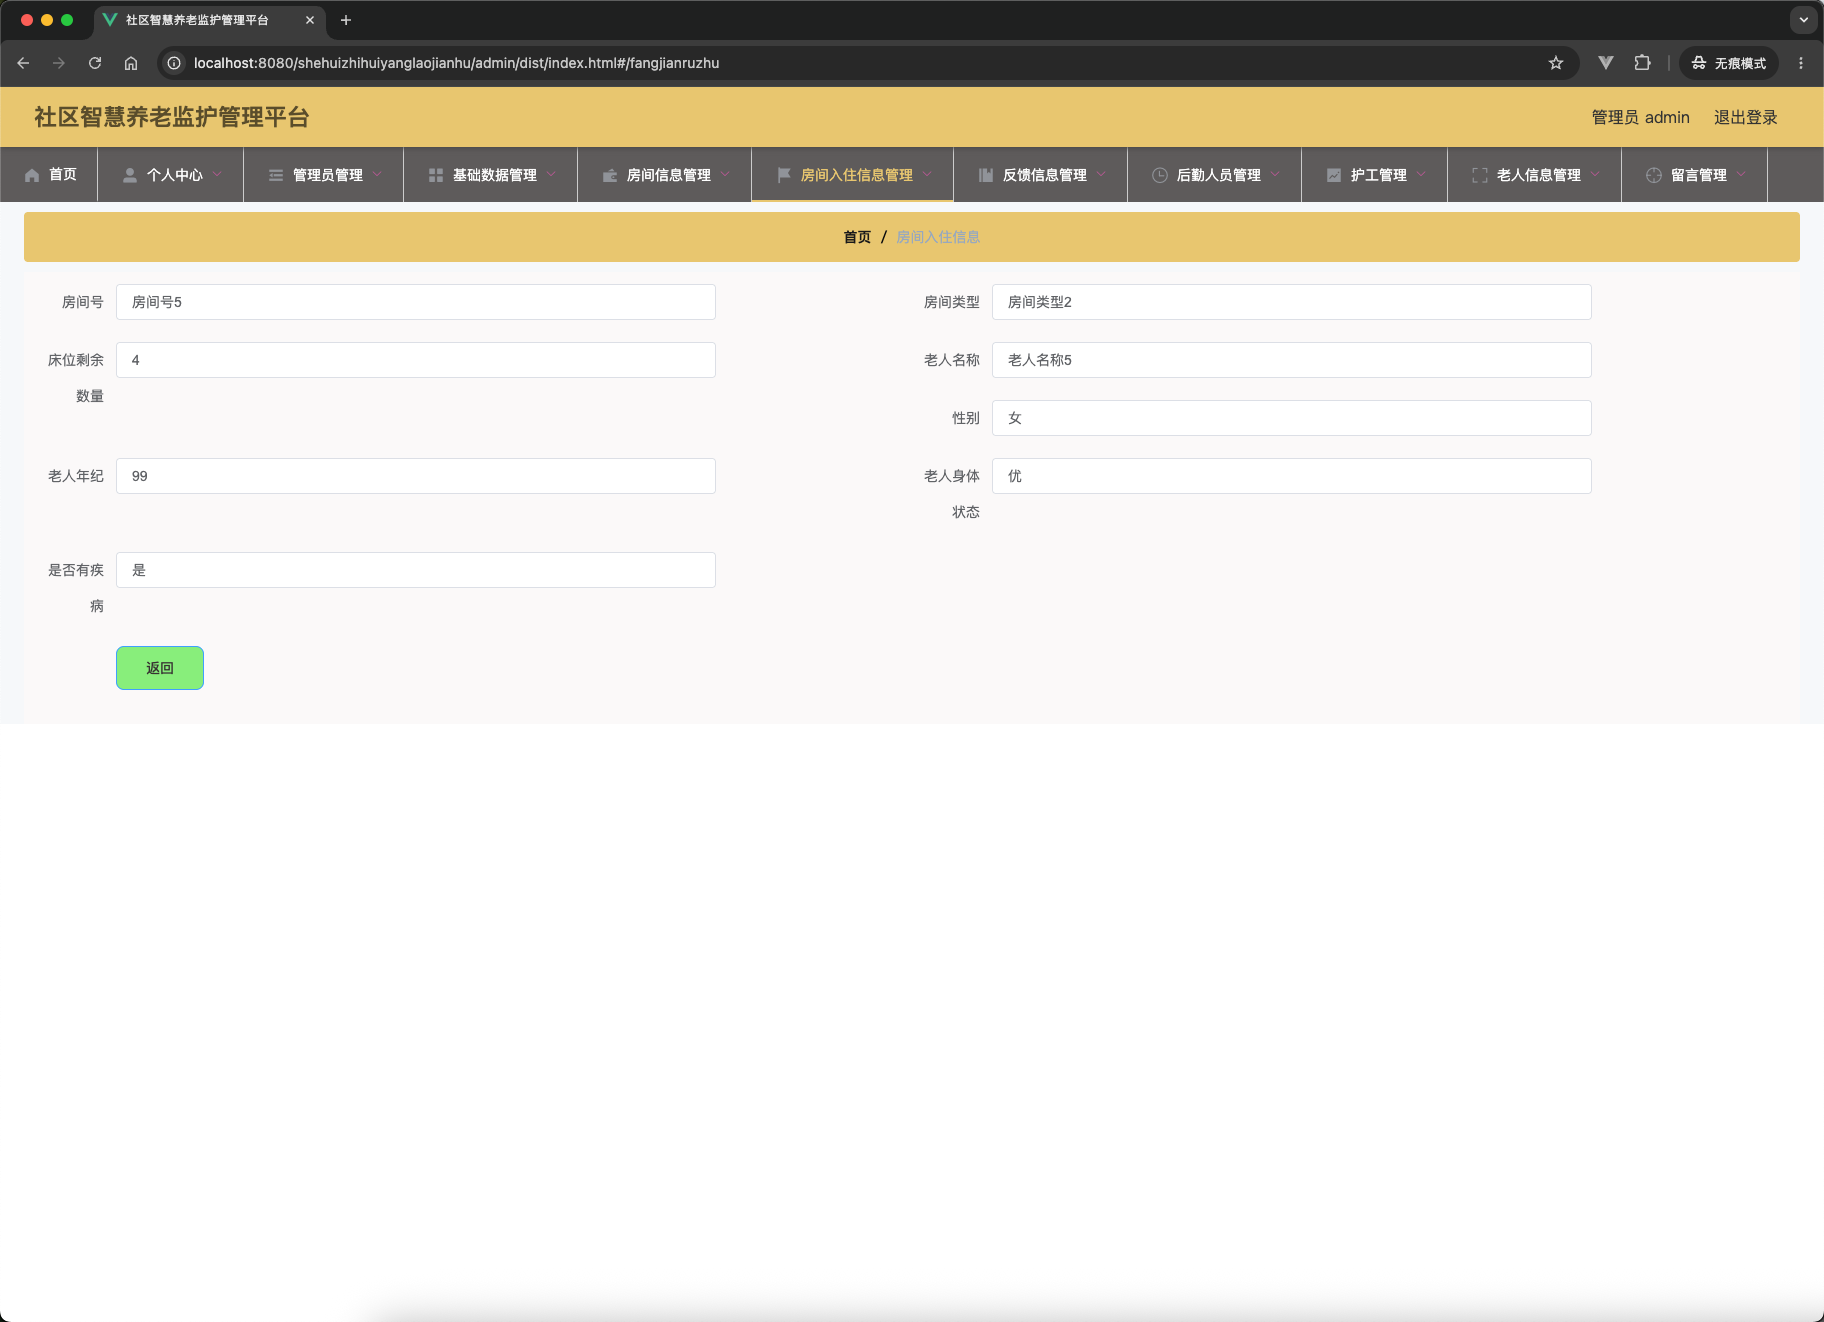This screenshot has height=1322, width=1824.
Task: Click the home icon in navigation menu
Action: click(32, 175)
